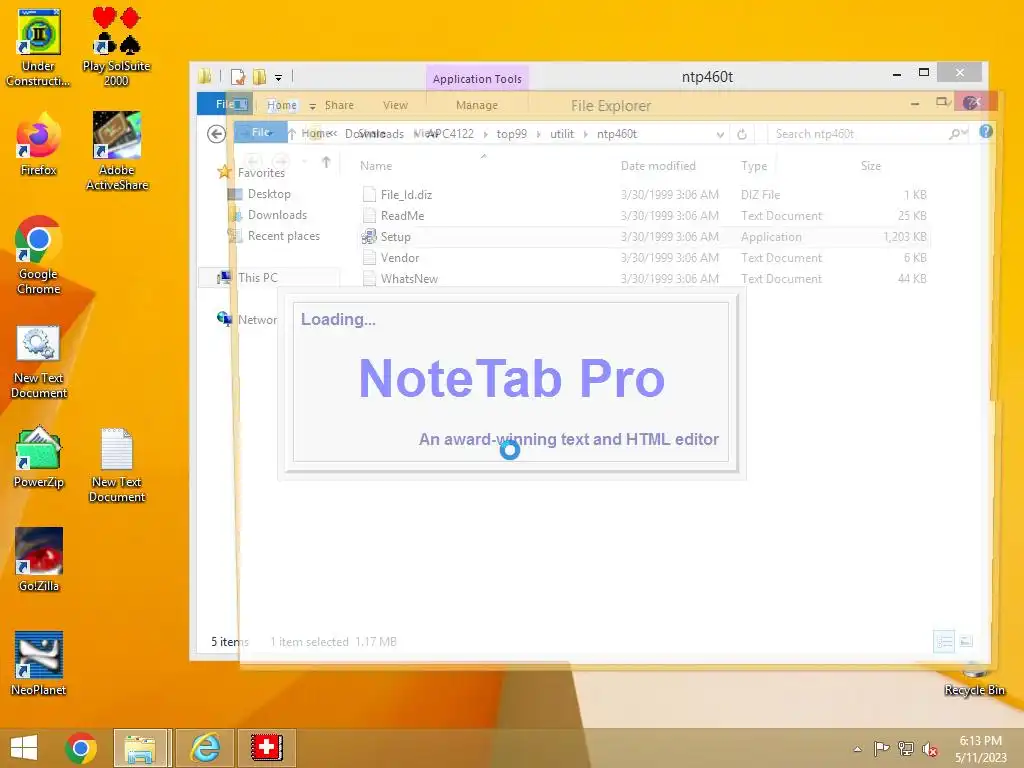Image resolution: width=1024 pixels, height=768 pixels.
Task: Click the muted volume tray icon
Action: tap(930, 749)
